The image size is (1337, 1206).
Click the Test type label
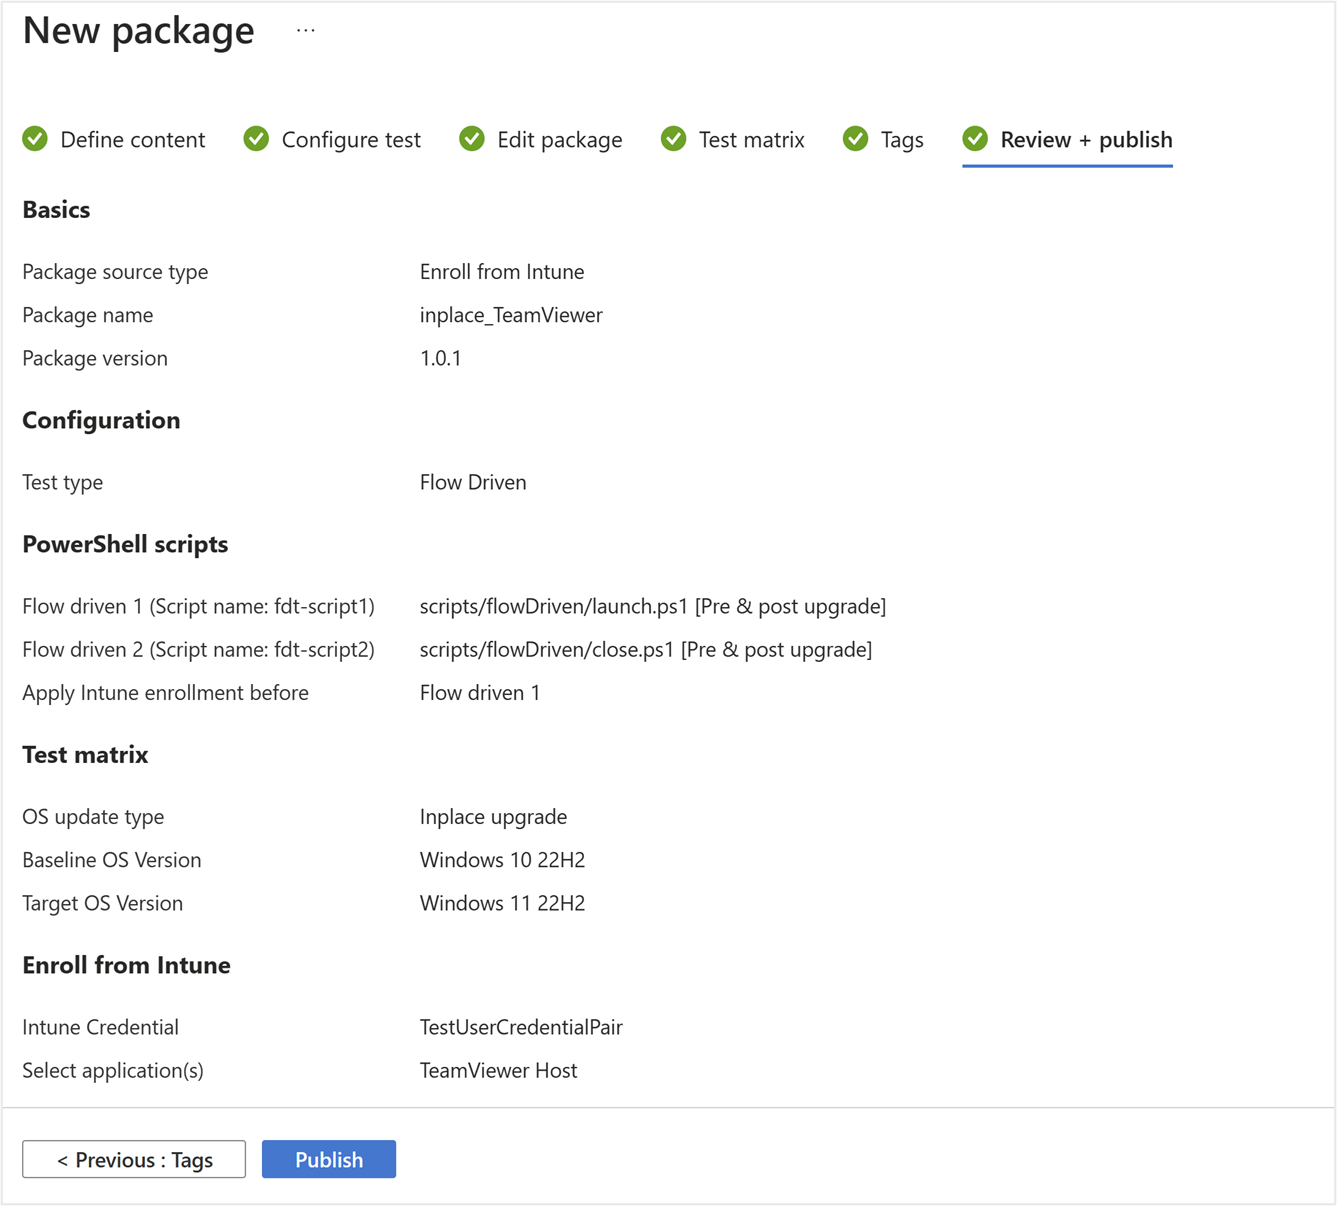(x=63, y=482)
